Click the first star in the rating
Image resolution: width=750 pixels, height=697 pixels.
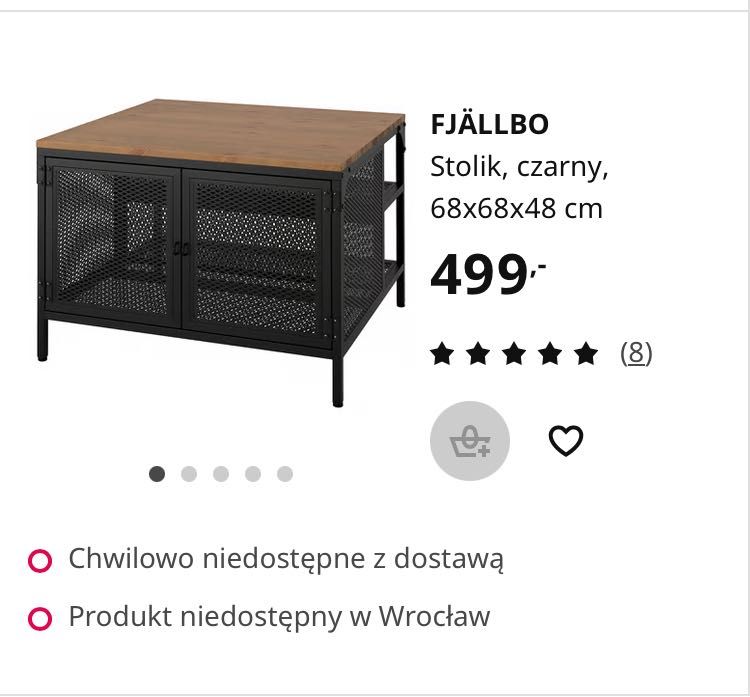point(441,353)
